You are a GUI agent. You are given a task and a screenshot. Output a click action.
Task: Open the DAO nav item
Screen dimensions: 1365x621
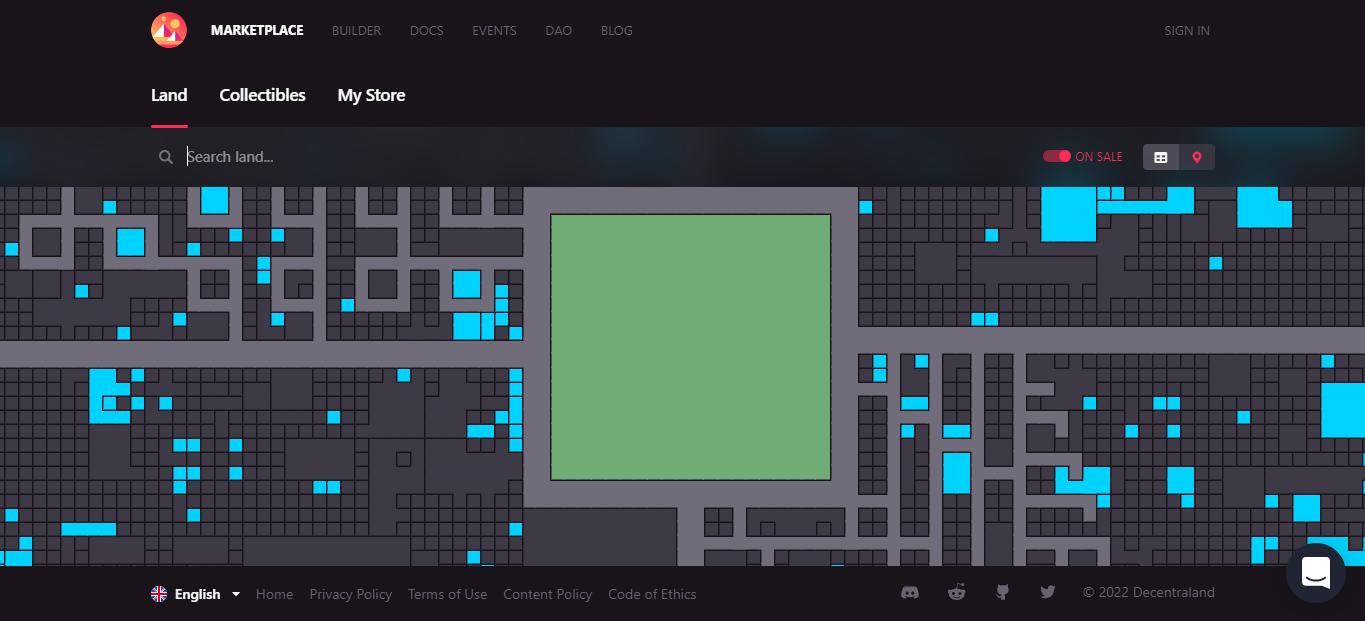[x=559, y=31]
